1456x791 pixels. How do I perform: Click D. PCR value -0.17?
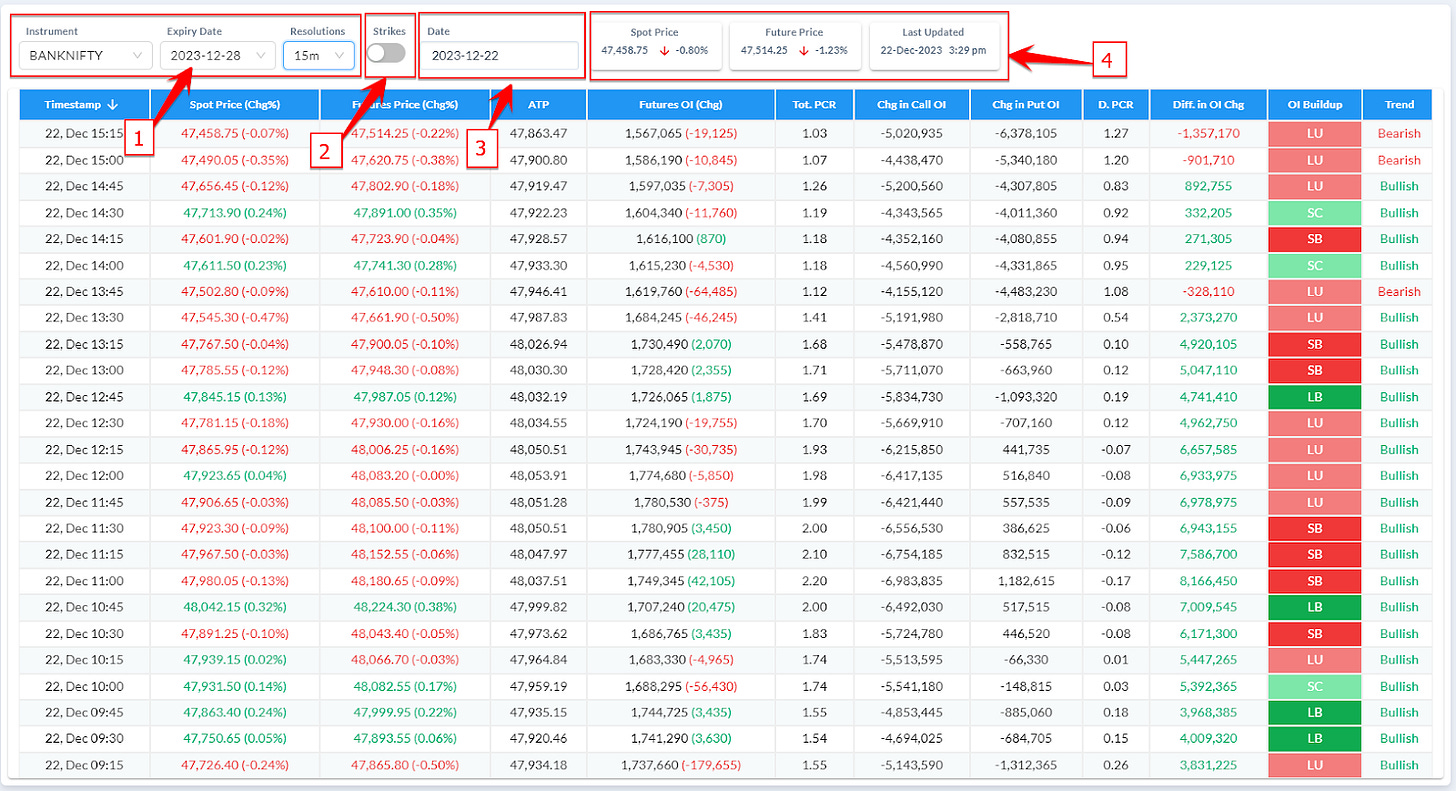1114,580
